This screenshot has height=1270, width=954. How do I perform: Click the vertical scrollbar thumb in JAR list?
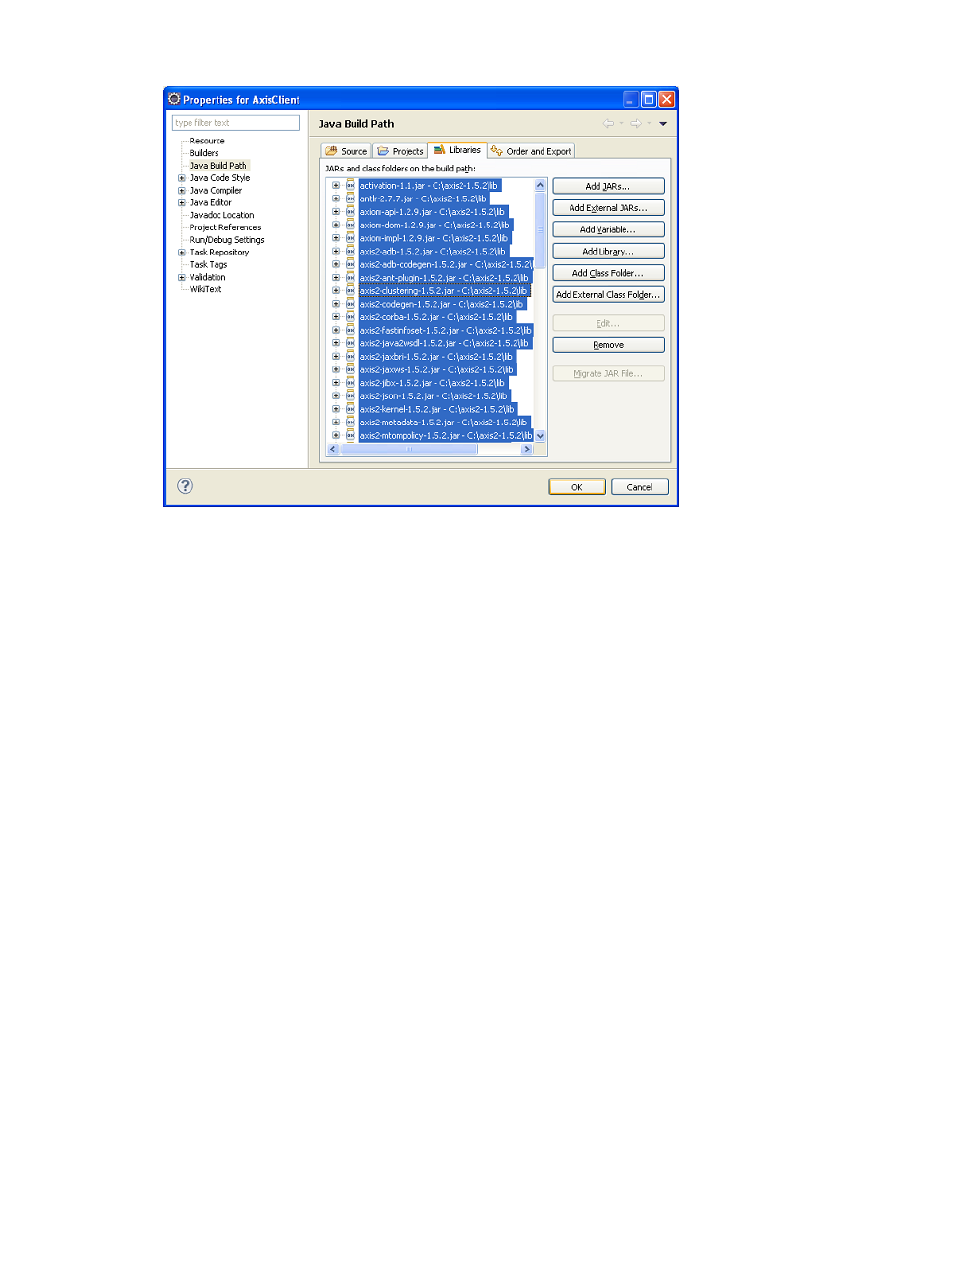tap(540, 229)
